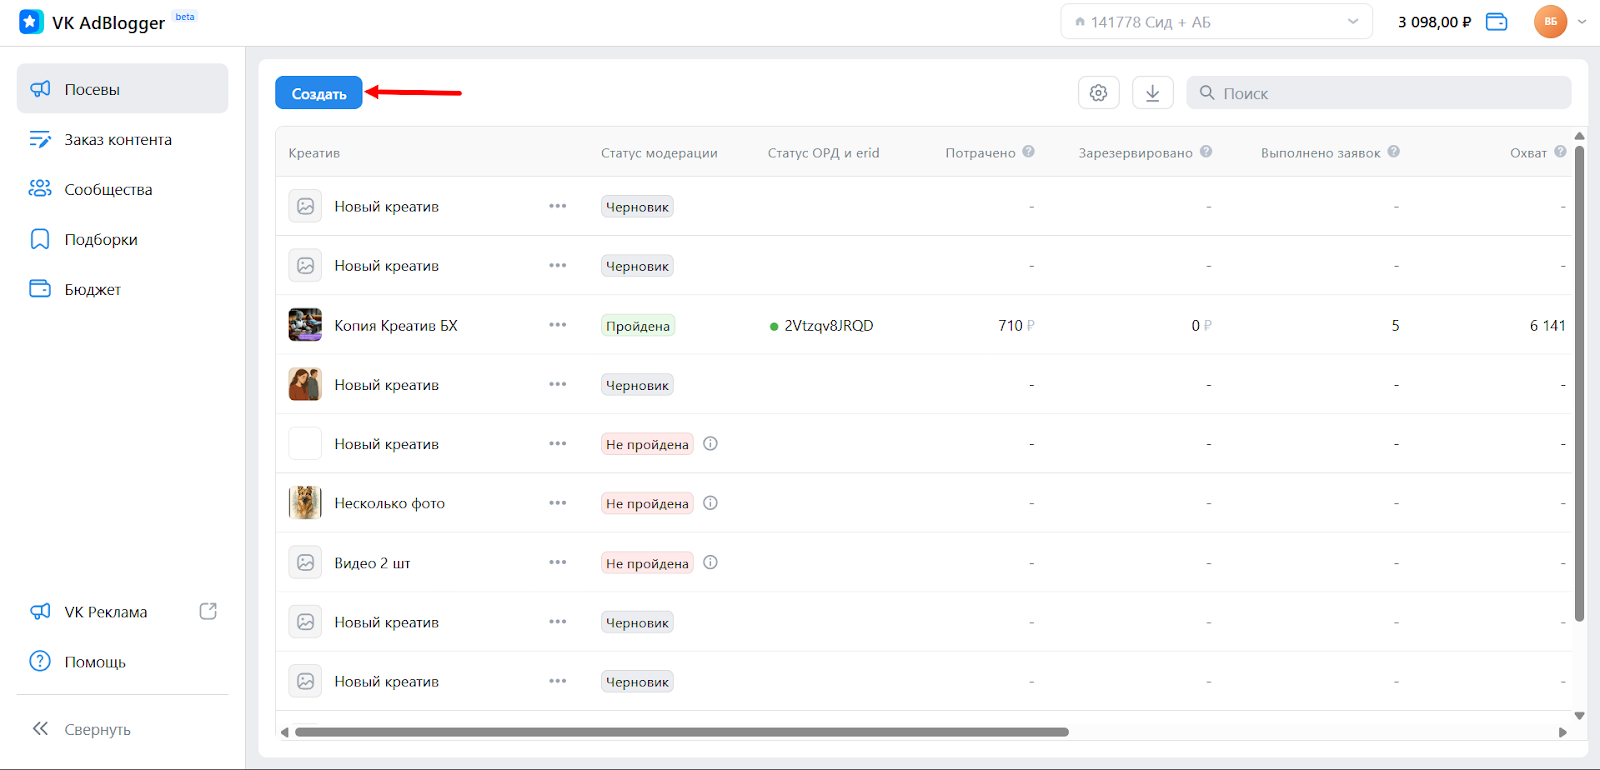Click the Потрачено help question icon
Image resolution: width=1600 pixels, height=770 pixels.
[x=1028, y=152]
